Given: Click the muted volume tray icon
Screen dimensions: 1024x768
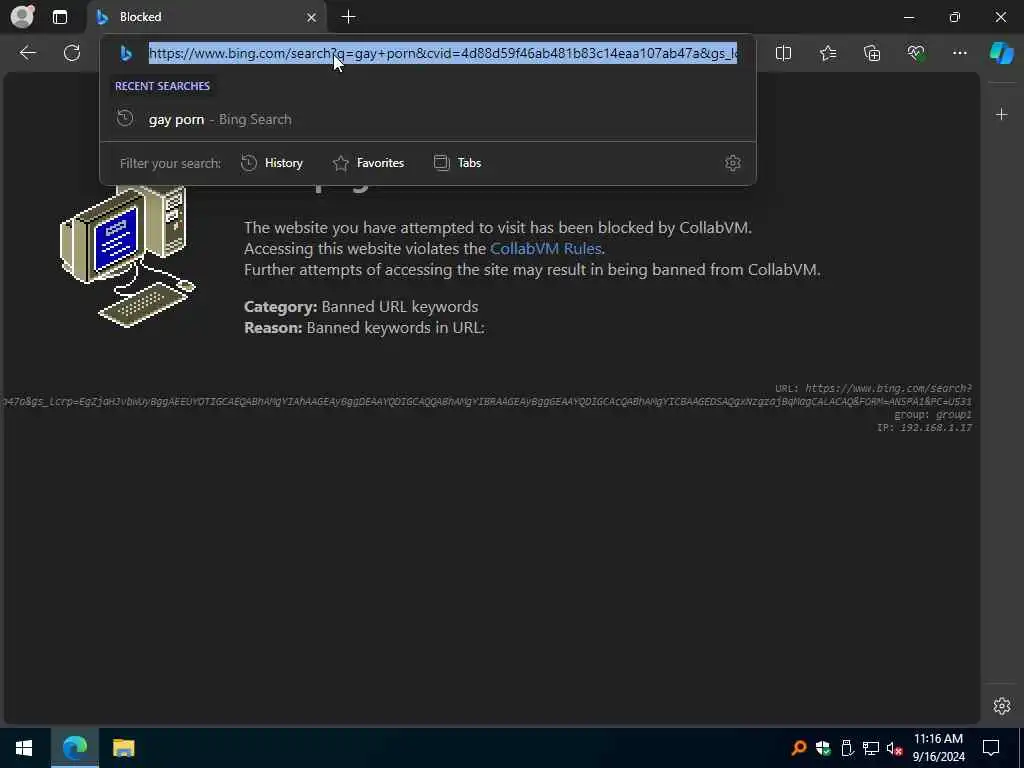Looking at the screenshot, I should click(x=894, y=748).
